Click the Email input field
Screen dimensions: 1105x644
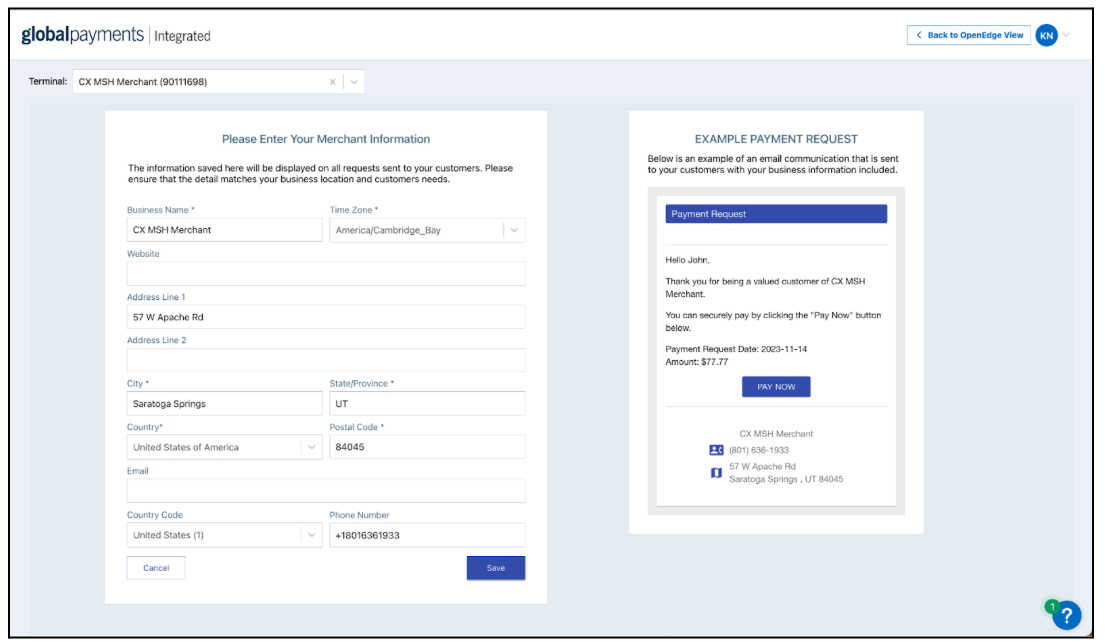[325, 491]
